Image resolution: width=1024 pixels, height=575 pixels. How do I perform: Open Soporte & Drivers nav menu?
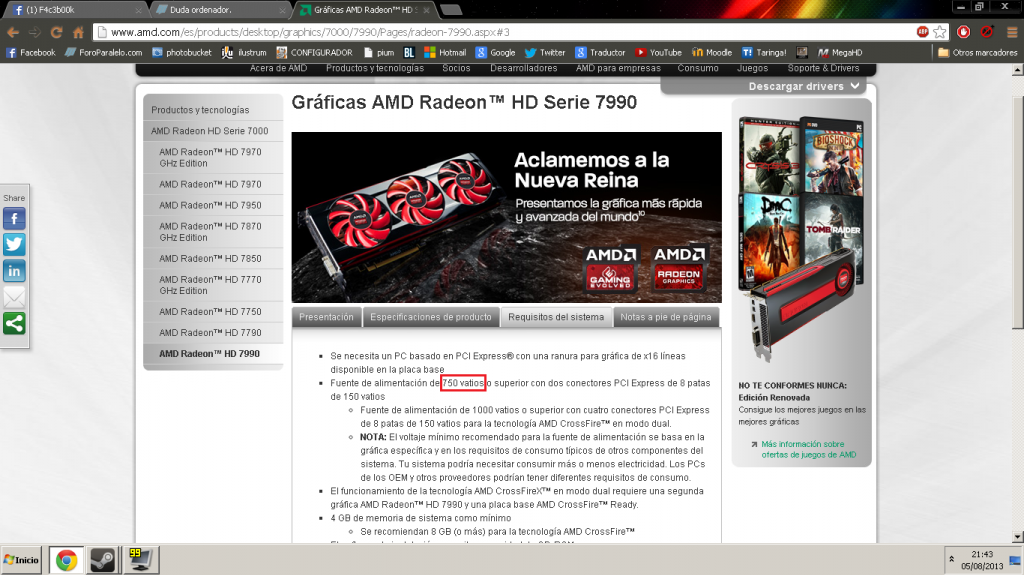click(823, 68)
